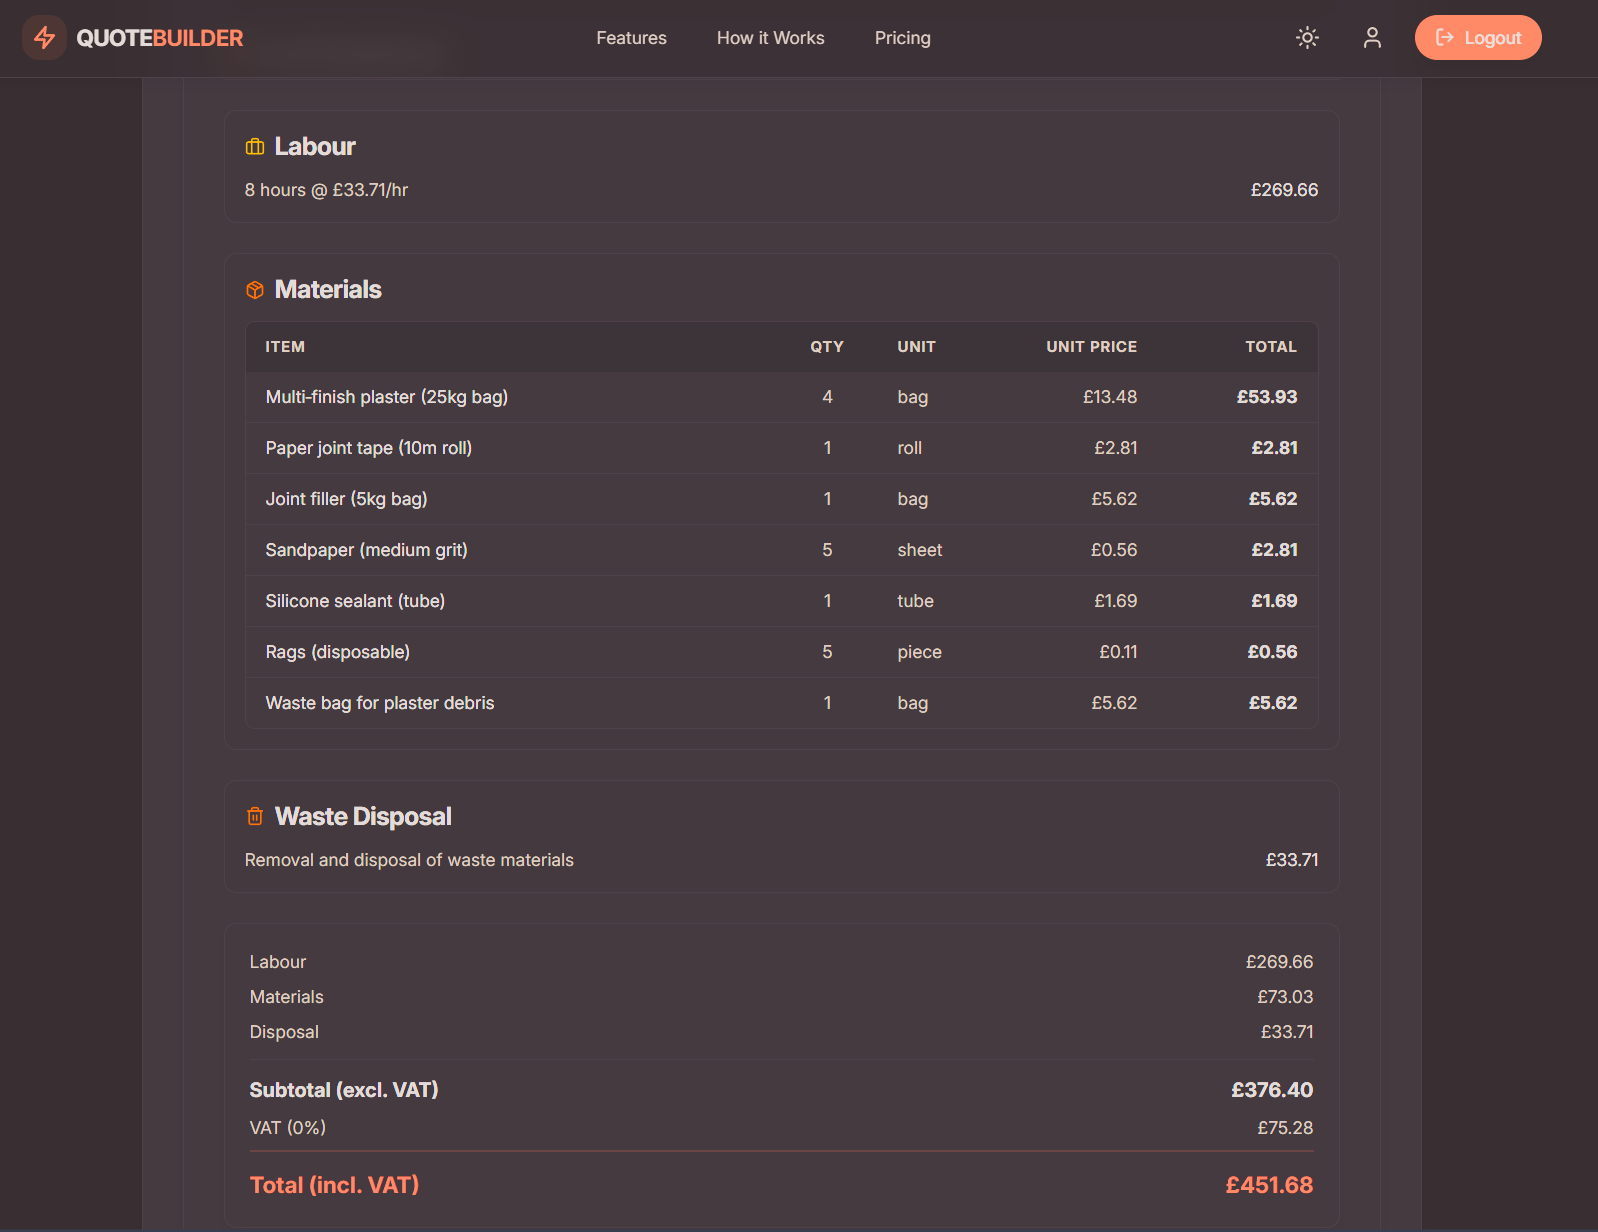1598x1232 pixels.
Task: Click the £53.93 plaster total
Action: (x=1267, y=397)
